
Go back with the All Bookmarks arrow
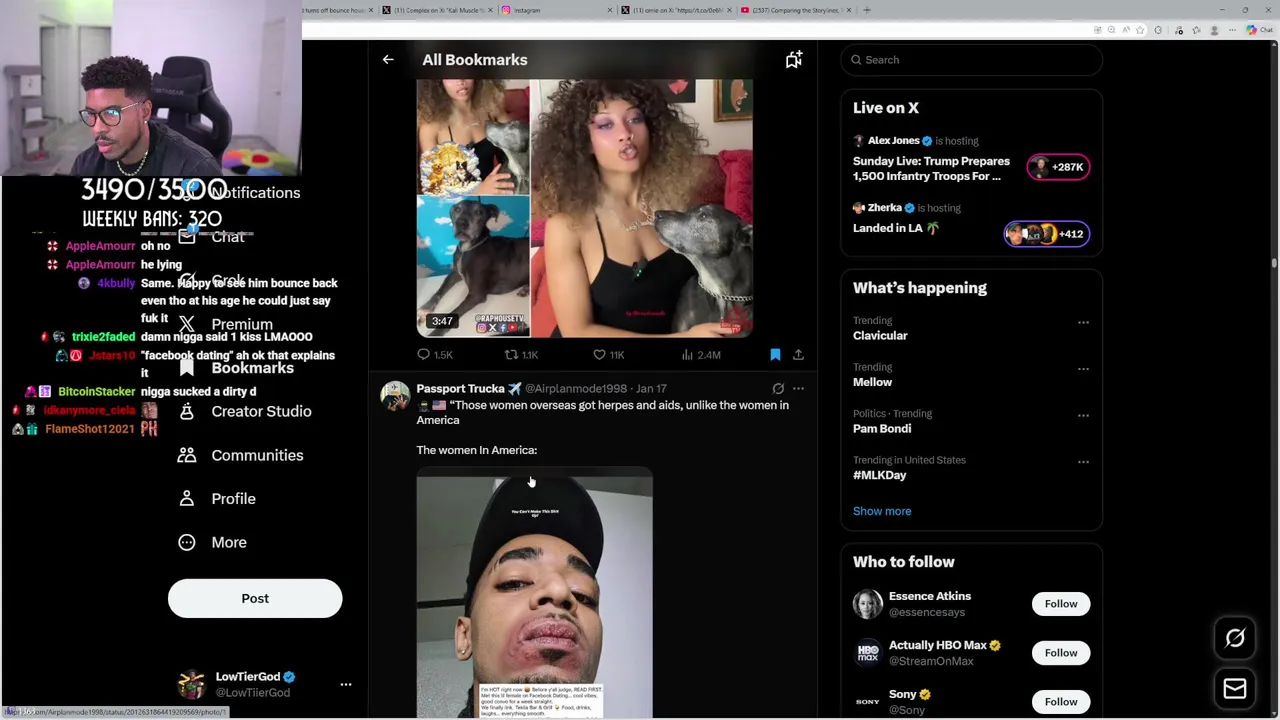coord(388,60)
